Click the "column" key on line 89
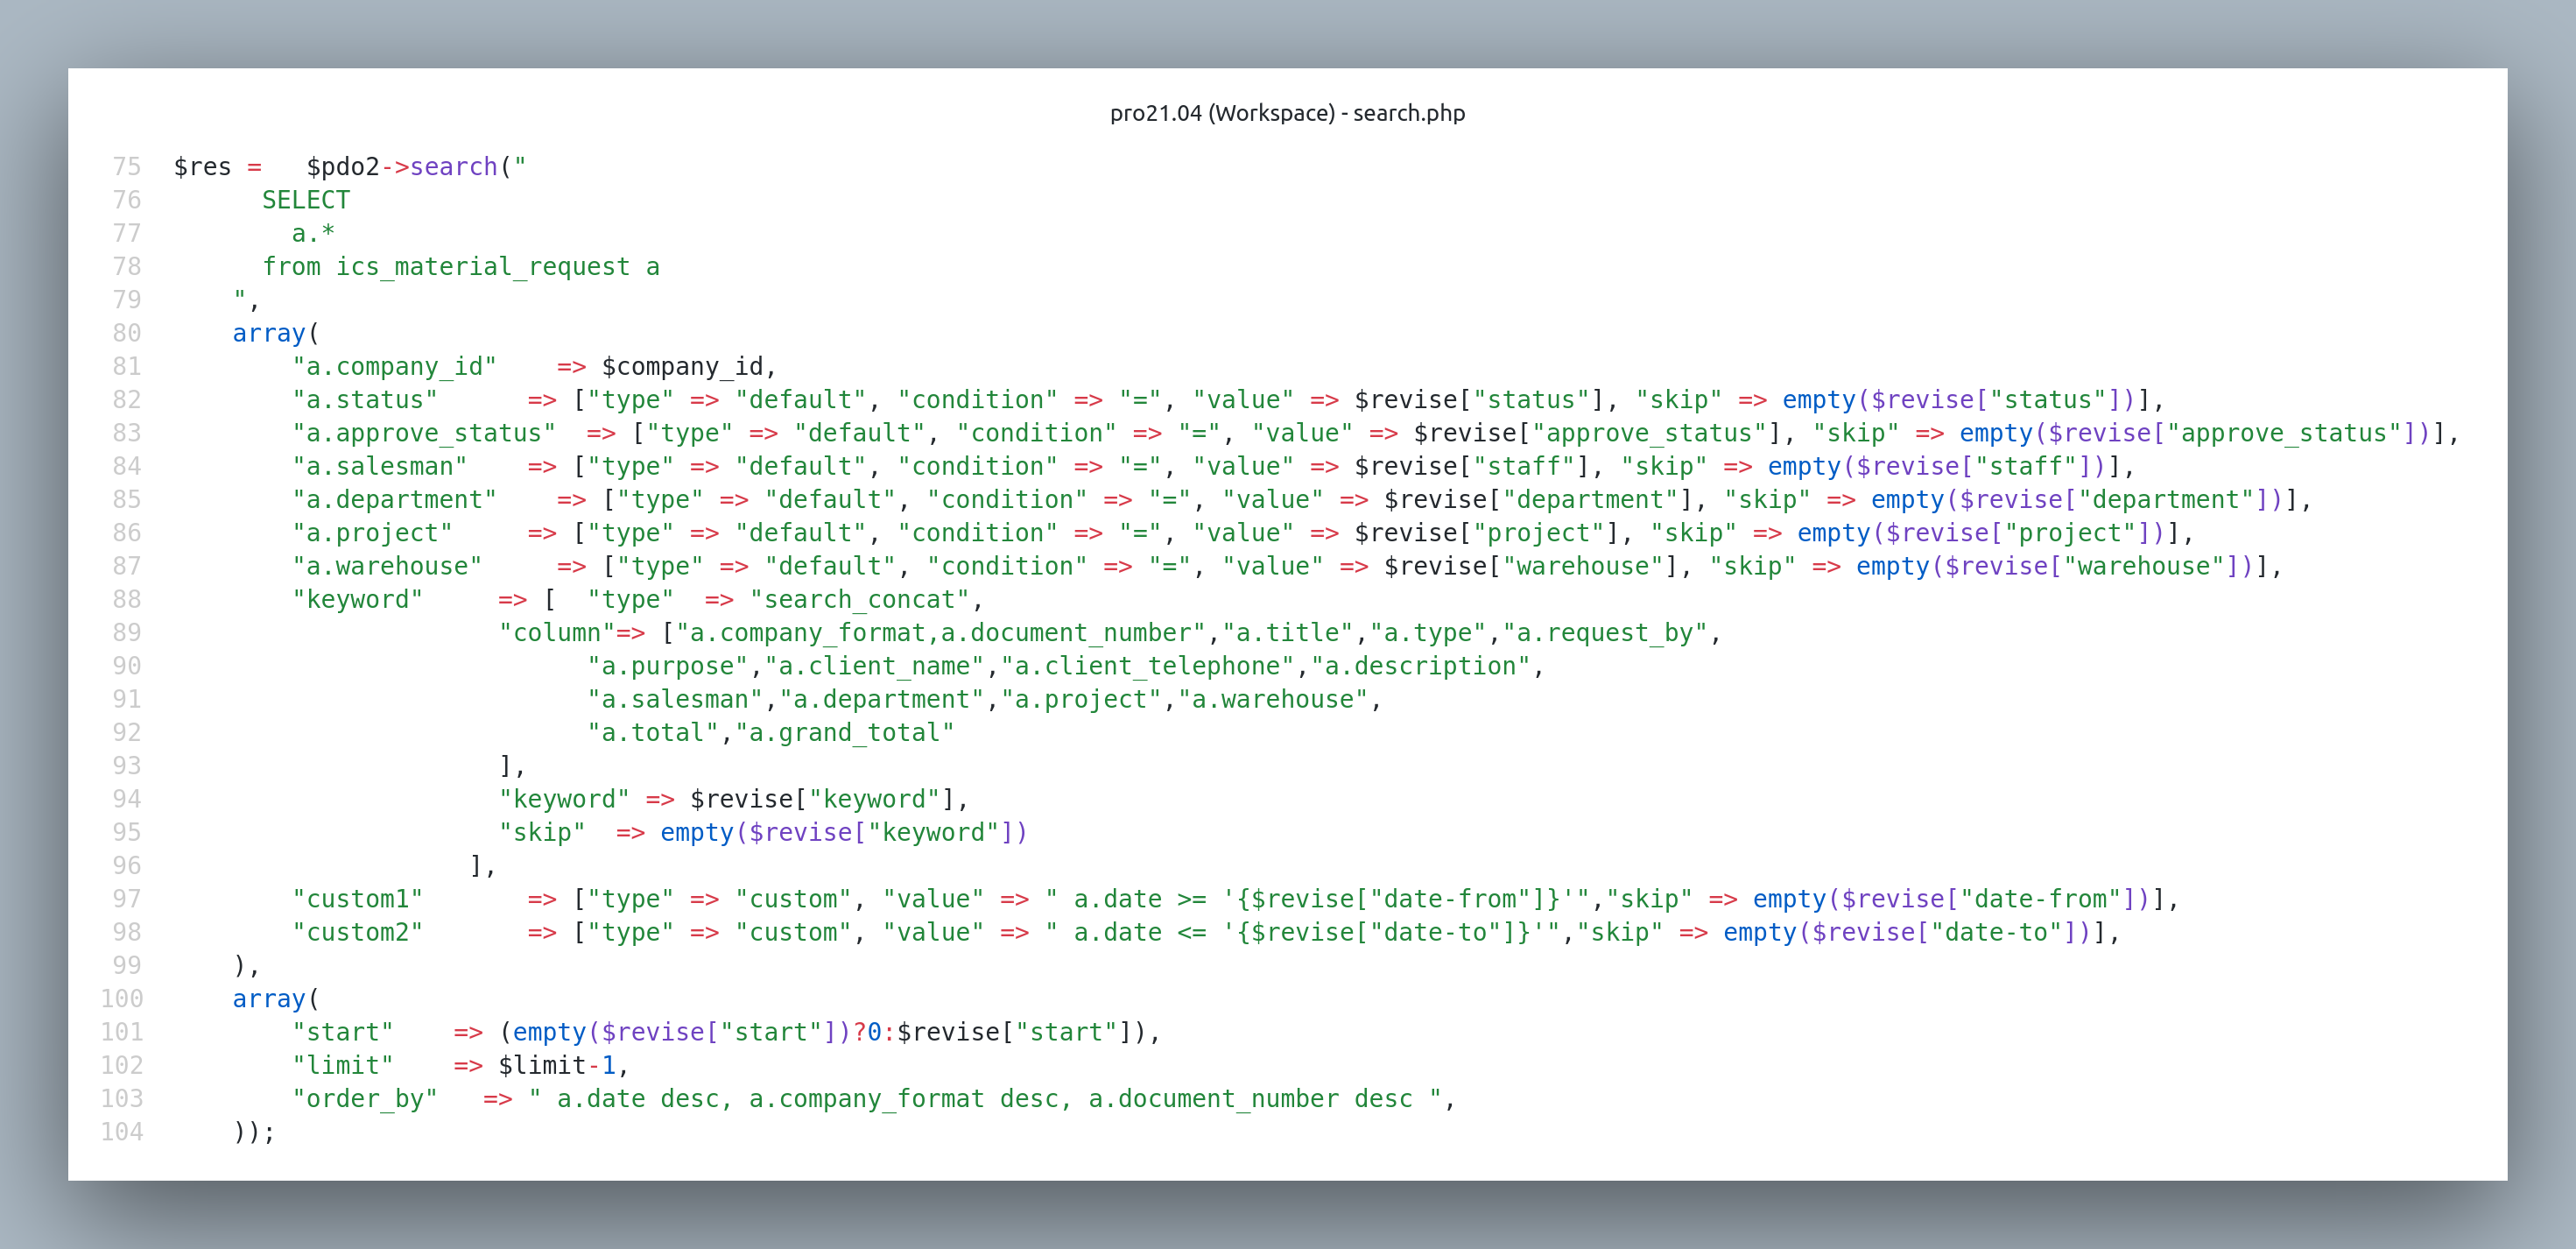This screenshot has width=2576, height=1249. pos(557,632)
